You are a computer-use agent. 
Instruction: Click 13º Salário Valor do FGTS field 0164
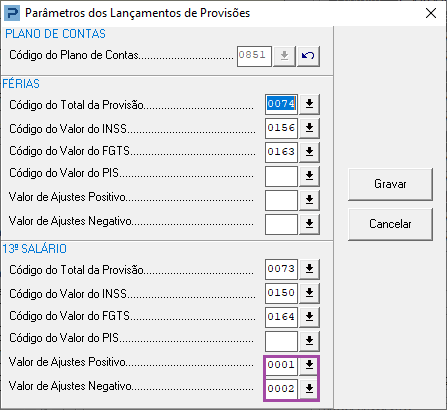(x=281, y=317)
